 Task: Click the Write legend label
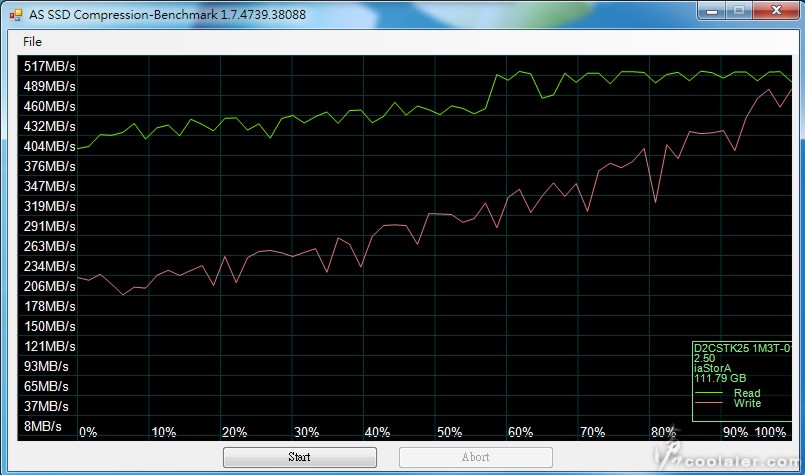[748, 403]
